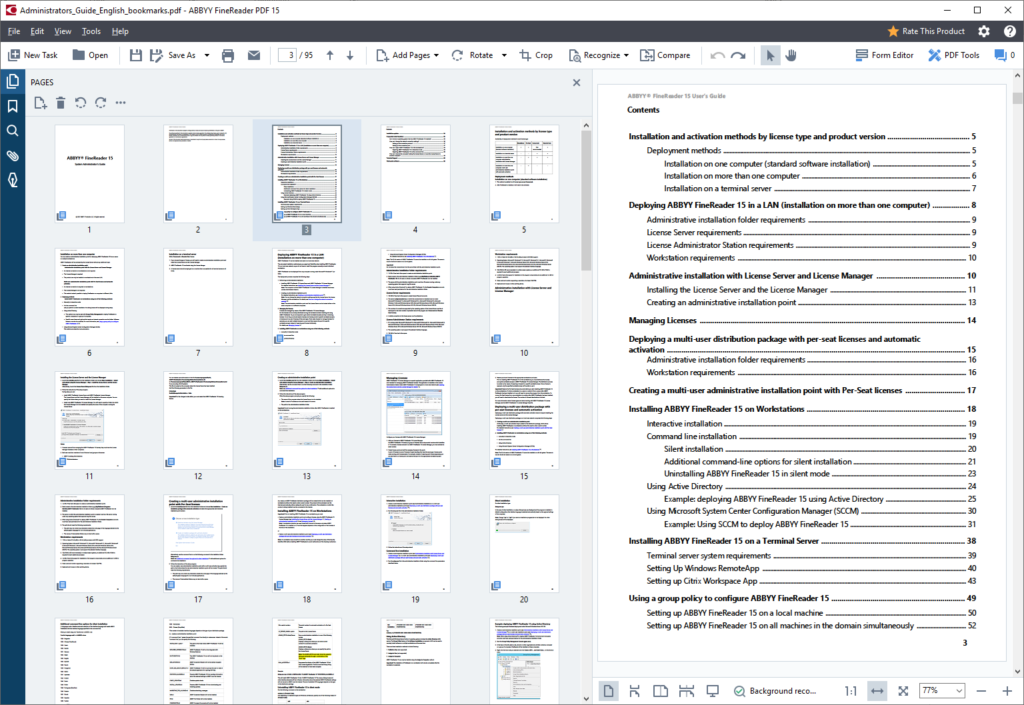Open the View menu
1024x705 pixels.
[63, 31]
